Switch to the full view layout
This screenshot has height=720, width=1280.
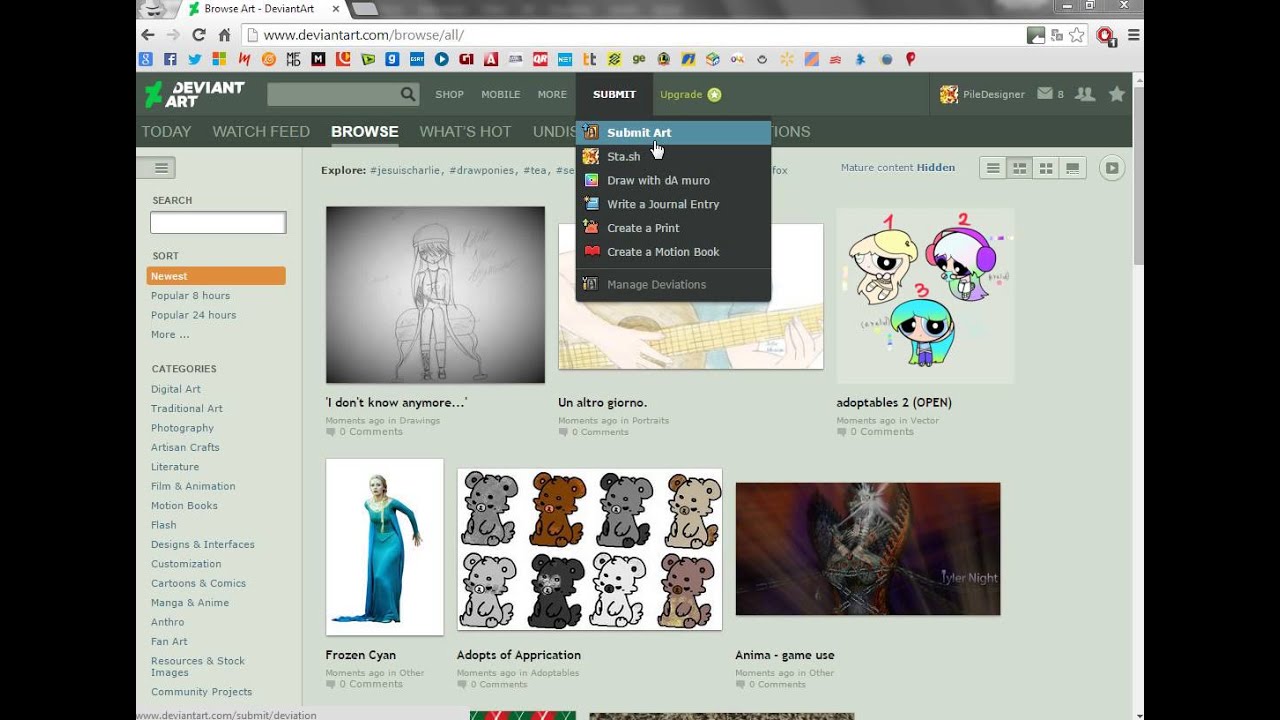(x=1073, y=168)
